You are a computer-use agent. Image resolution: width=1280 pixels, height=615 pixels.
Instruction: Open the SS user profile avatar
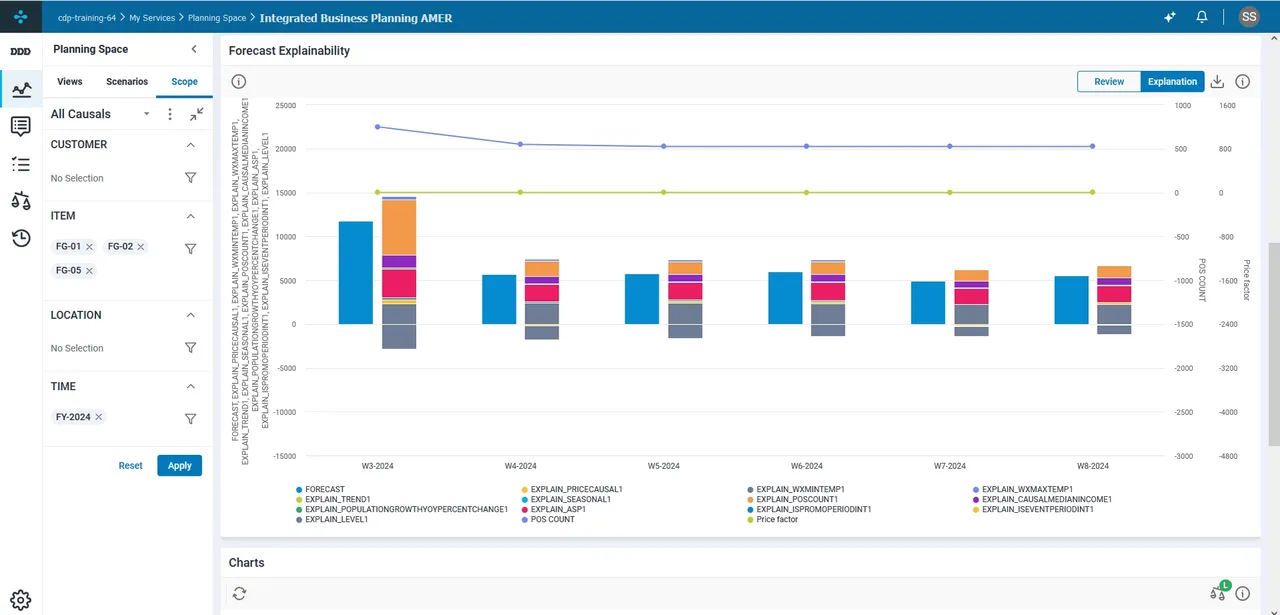coord(1249,17)
